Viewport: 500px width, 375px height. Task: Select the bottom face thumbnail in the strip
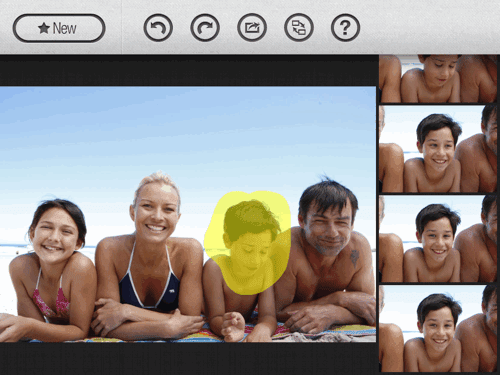(x=438, y=328)
